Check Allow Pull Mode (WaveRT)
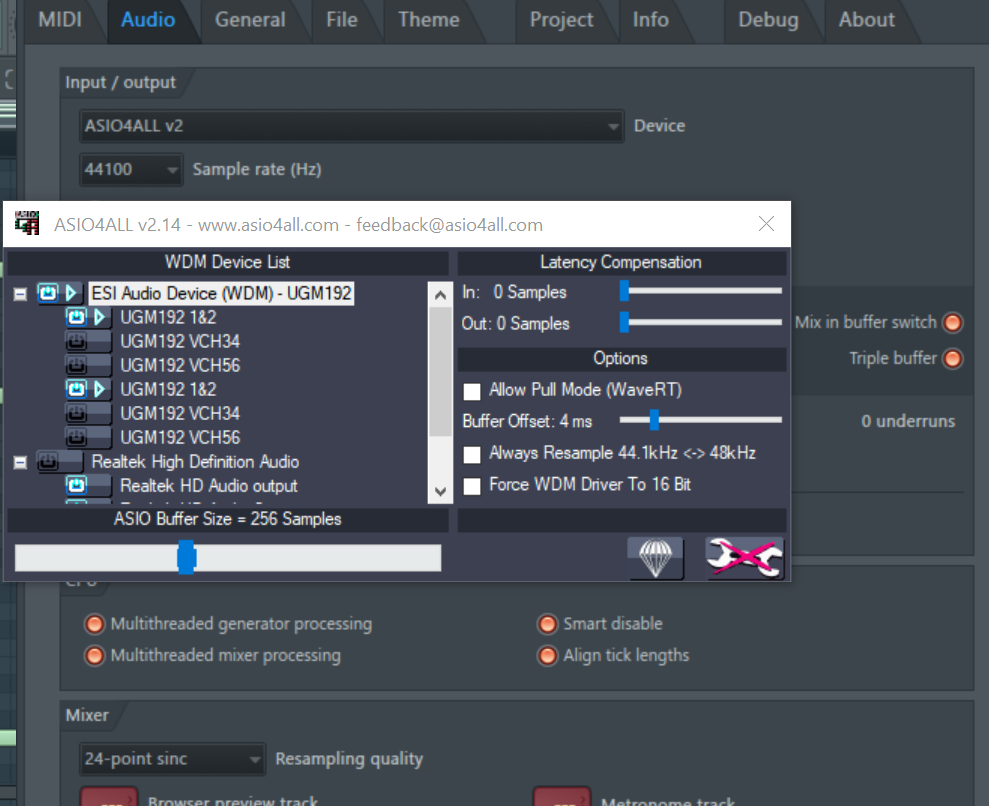The width and height of the screenshot is (989, 806). click(x=472, y=391)
